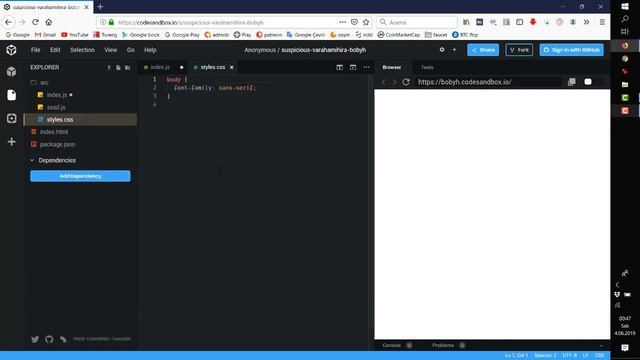This screenshot has width=640, height=360.
Task: Open the Windows Start button
Action: [x=625, y=7]
